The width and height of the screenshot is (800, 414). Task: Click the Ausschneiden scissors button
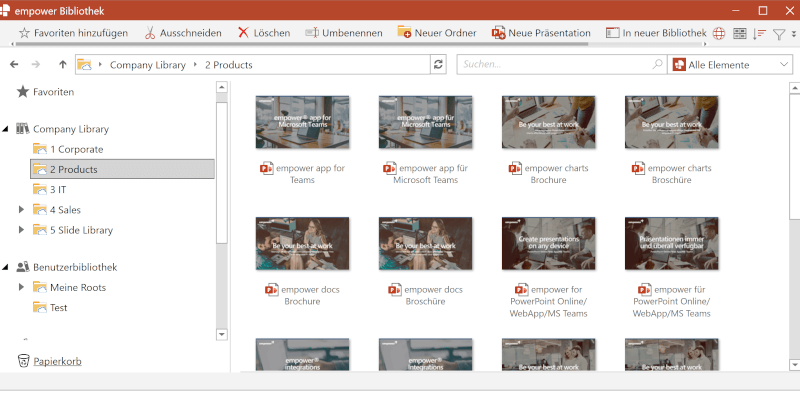point(183,33)
